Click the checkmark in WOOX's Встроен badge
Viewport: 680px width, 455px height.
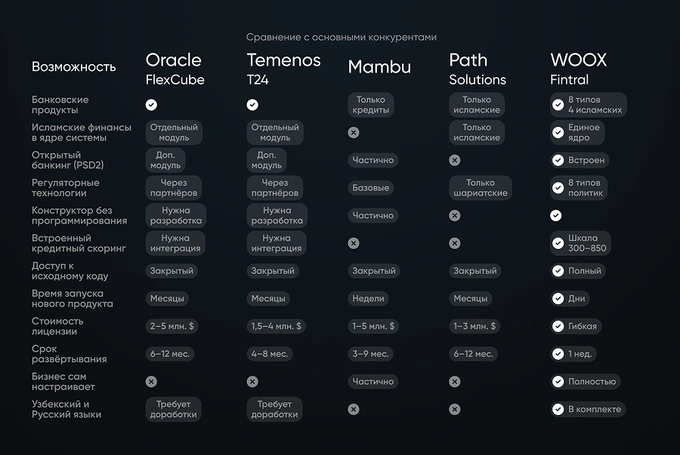[x=558, y=160]
